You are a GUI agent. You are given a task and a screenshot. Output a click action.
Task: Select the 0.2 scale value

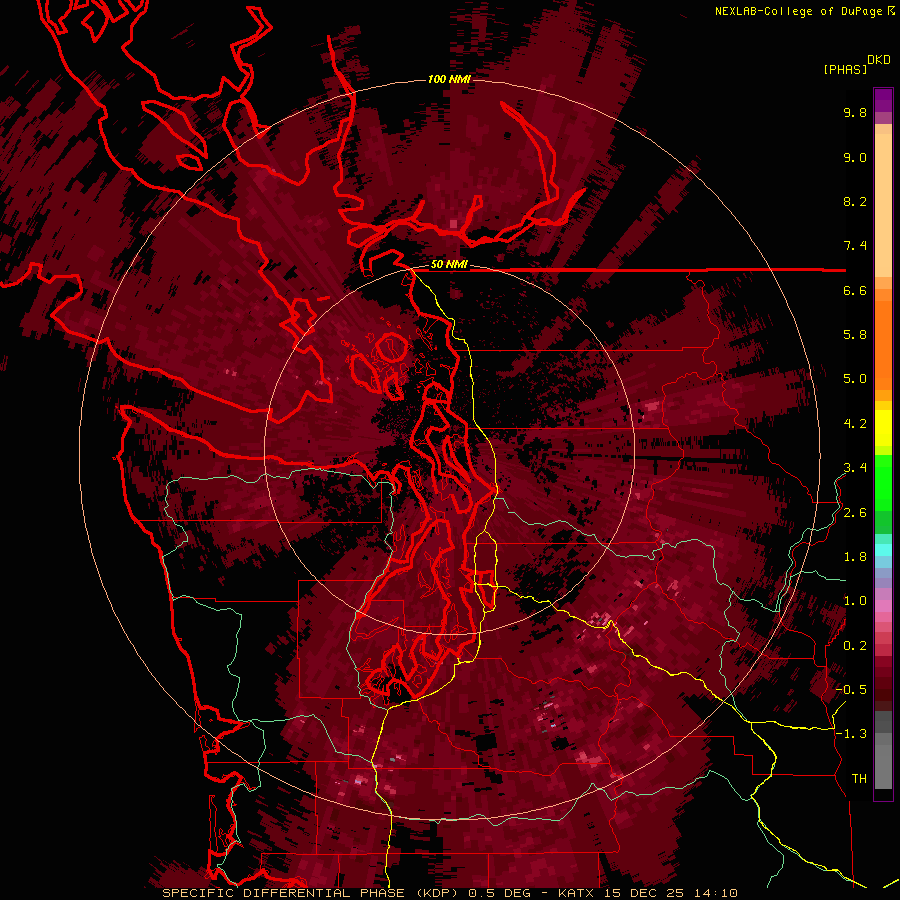coord(855,646)
